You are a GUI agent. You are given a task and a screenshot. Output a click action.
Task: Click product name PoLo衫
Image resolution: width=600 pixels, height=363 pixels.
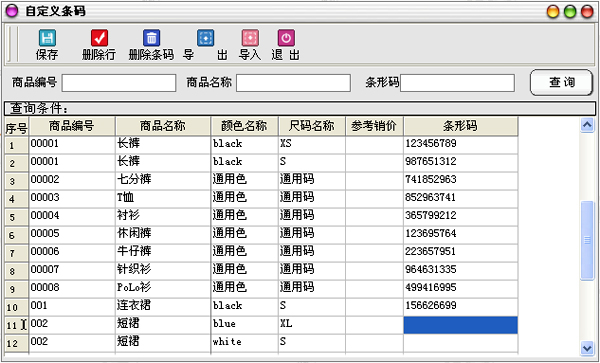pos(134,287)
